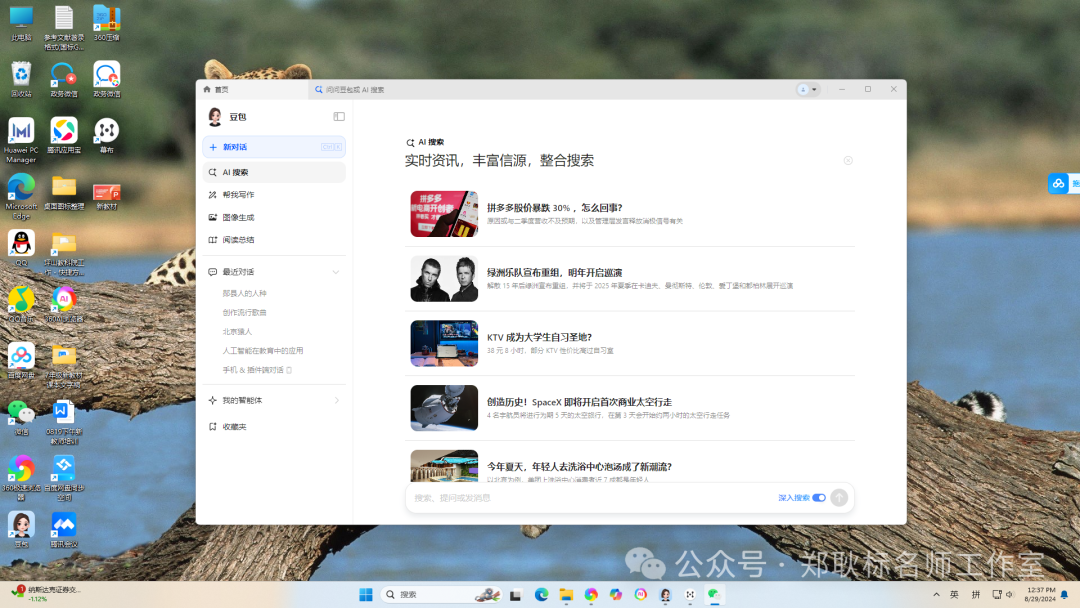Collapse the 最近对话 section chevron
Viewport: 1080px width, 608px height.
(336, 272)
